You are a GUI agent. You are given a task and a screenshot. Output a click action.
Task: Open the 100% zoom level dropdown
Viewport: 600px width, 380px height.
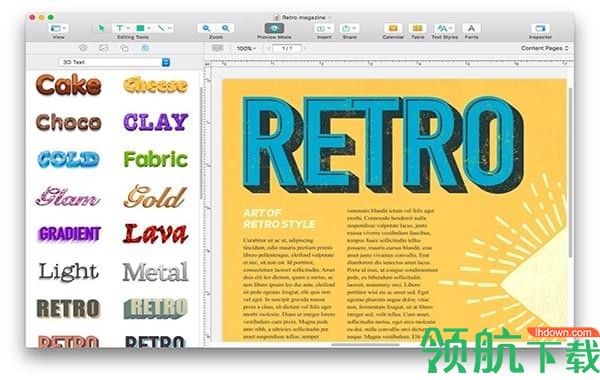point(246,49)
